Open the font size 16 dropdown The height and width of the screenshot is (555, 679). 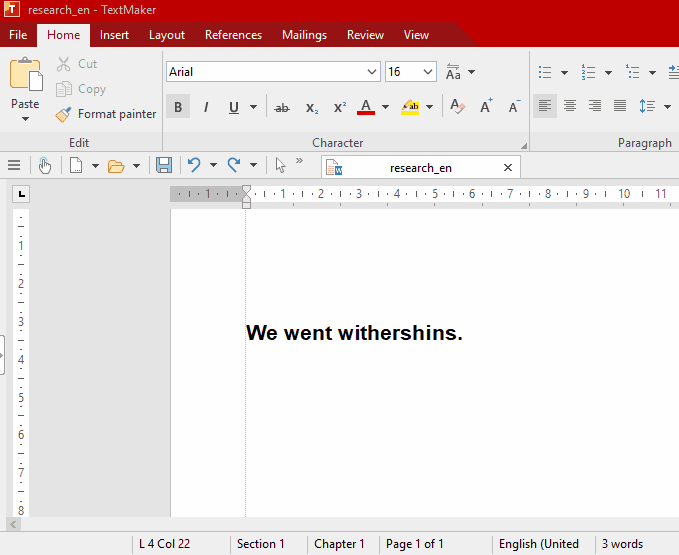pyautogui.click(x=411, y=72)
